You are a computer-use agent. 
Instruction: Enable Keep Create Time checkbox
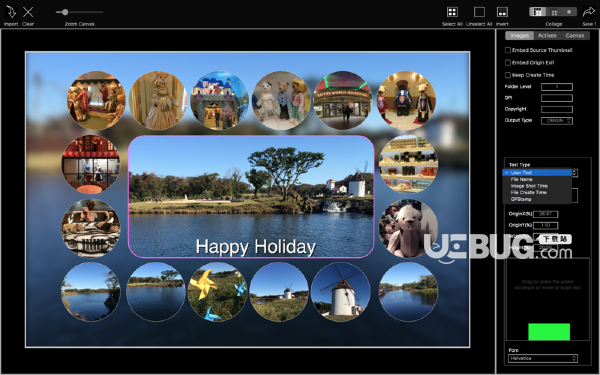pos(508,75)
